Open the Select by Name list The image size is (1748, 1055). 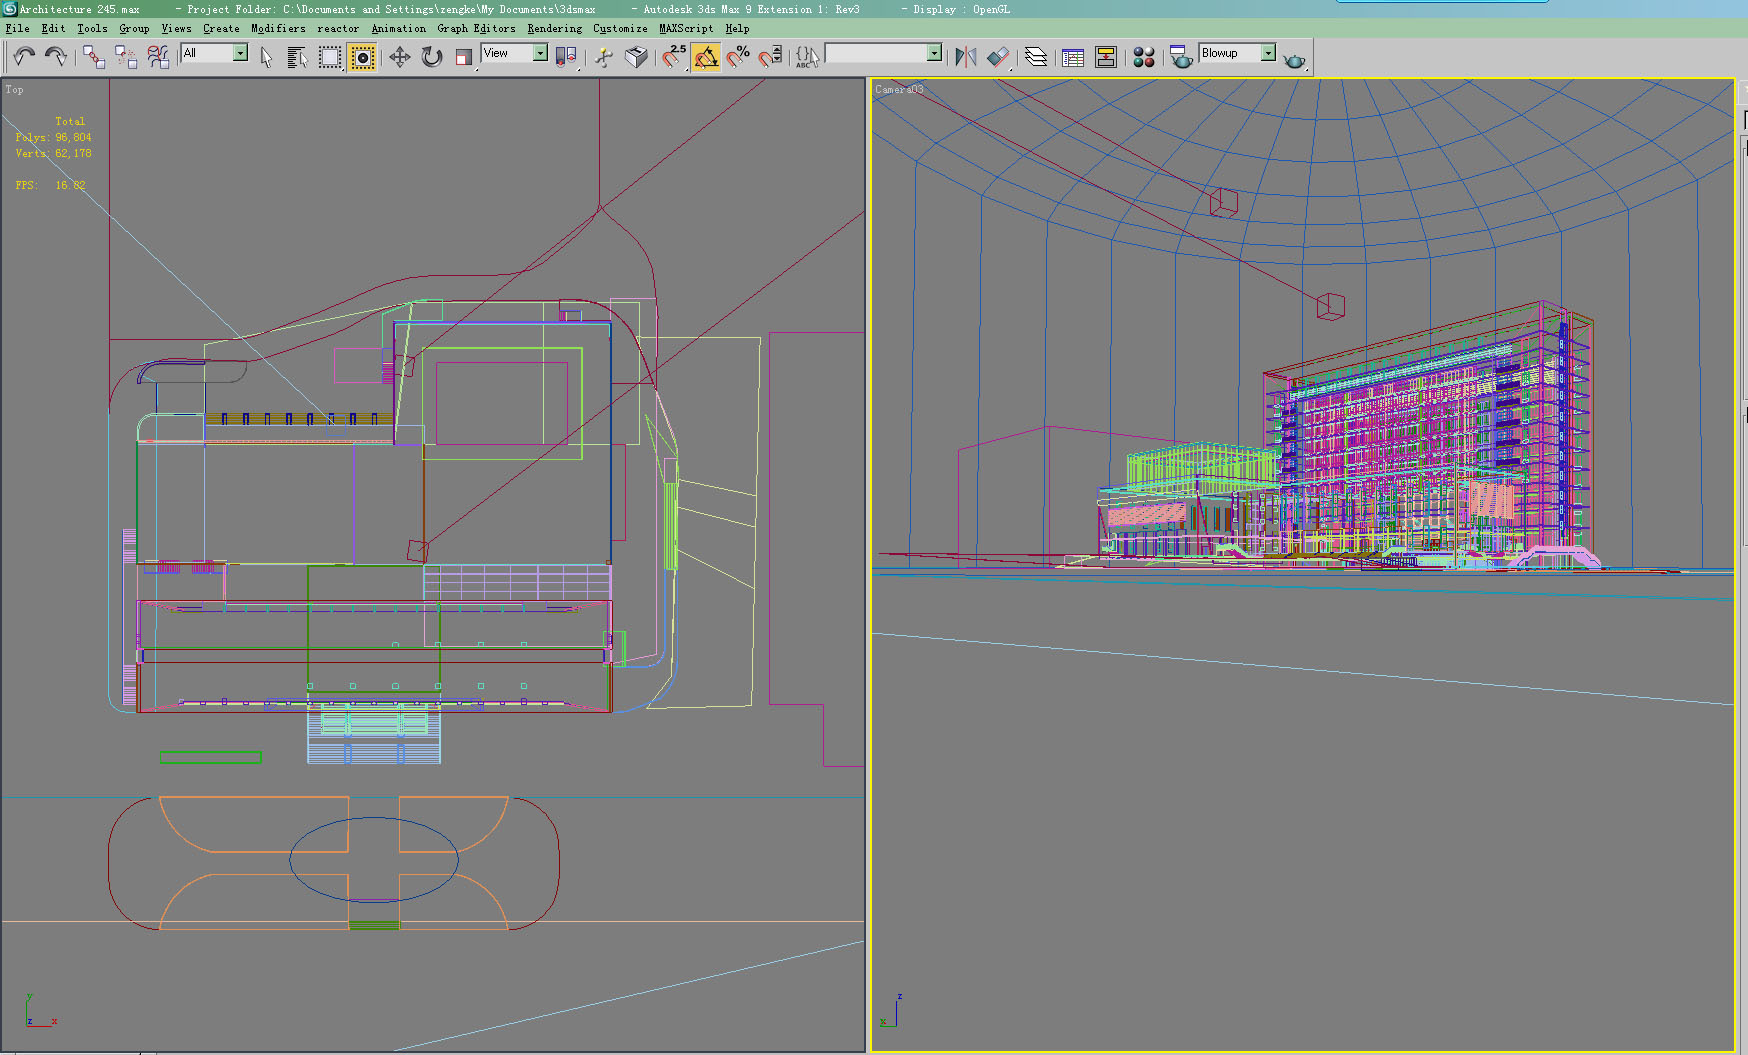click(x=297, y=57)
